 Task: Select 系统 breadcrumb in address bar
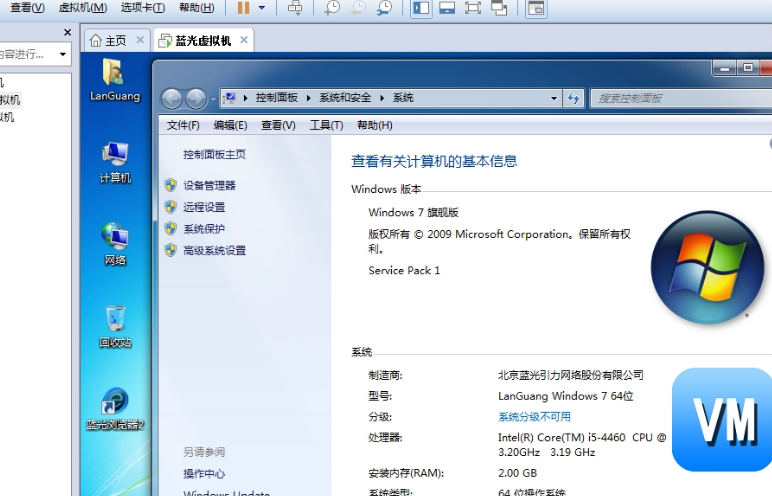tap(403, 98)
